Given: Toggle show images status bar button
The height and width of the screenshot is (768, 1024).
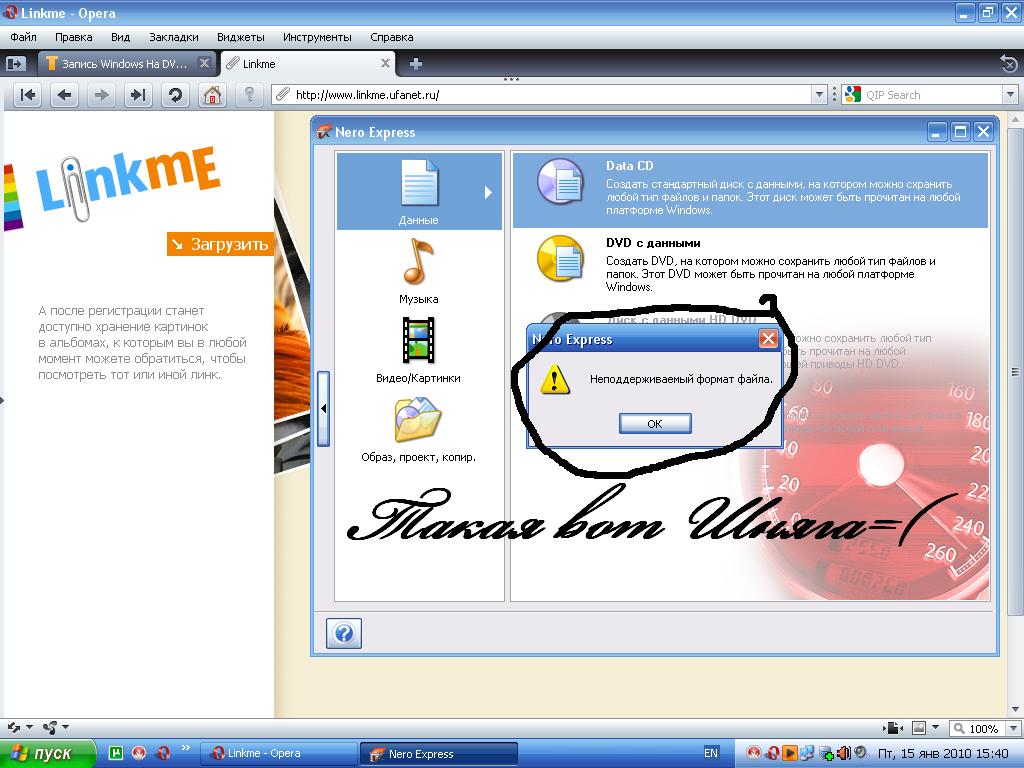Looking at the screenshot, I should (919, 728).
